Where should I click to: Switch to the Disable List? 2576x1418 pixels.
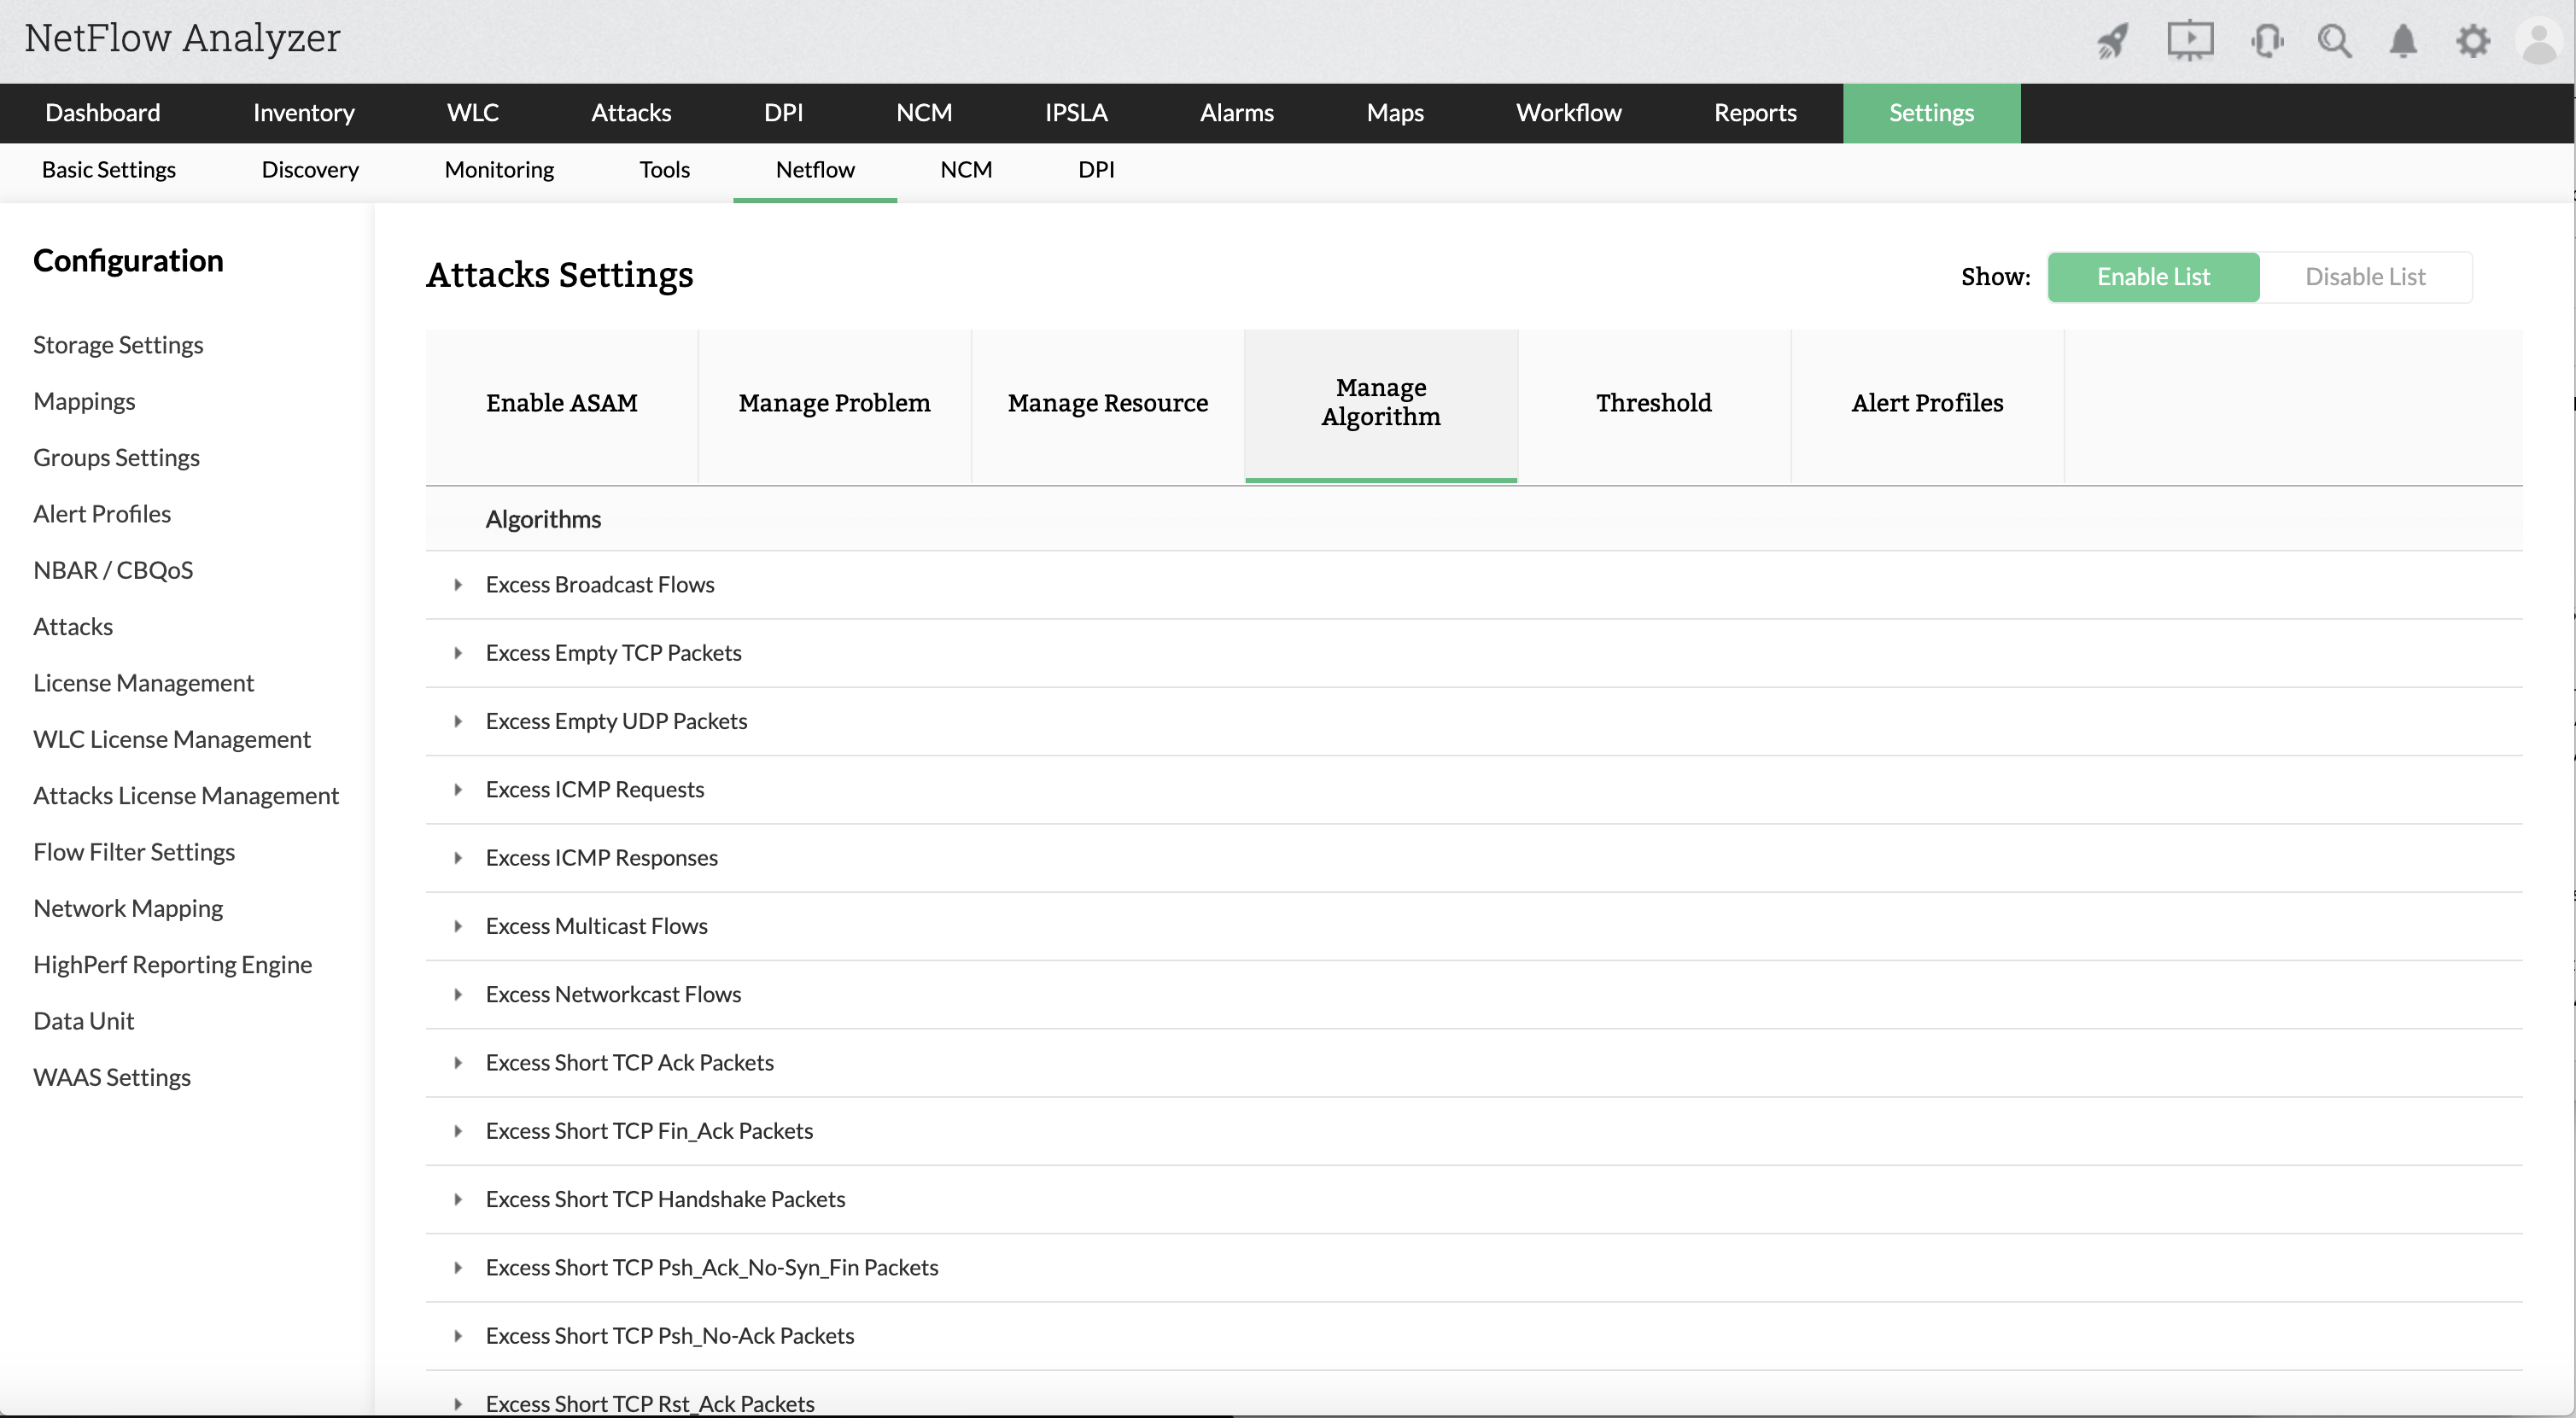(2365, 277)
